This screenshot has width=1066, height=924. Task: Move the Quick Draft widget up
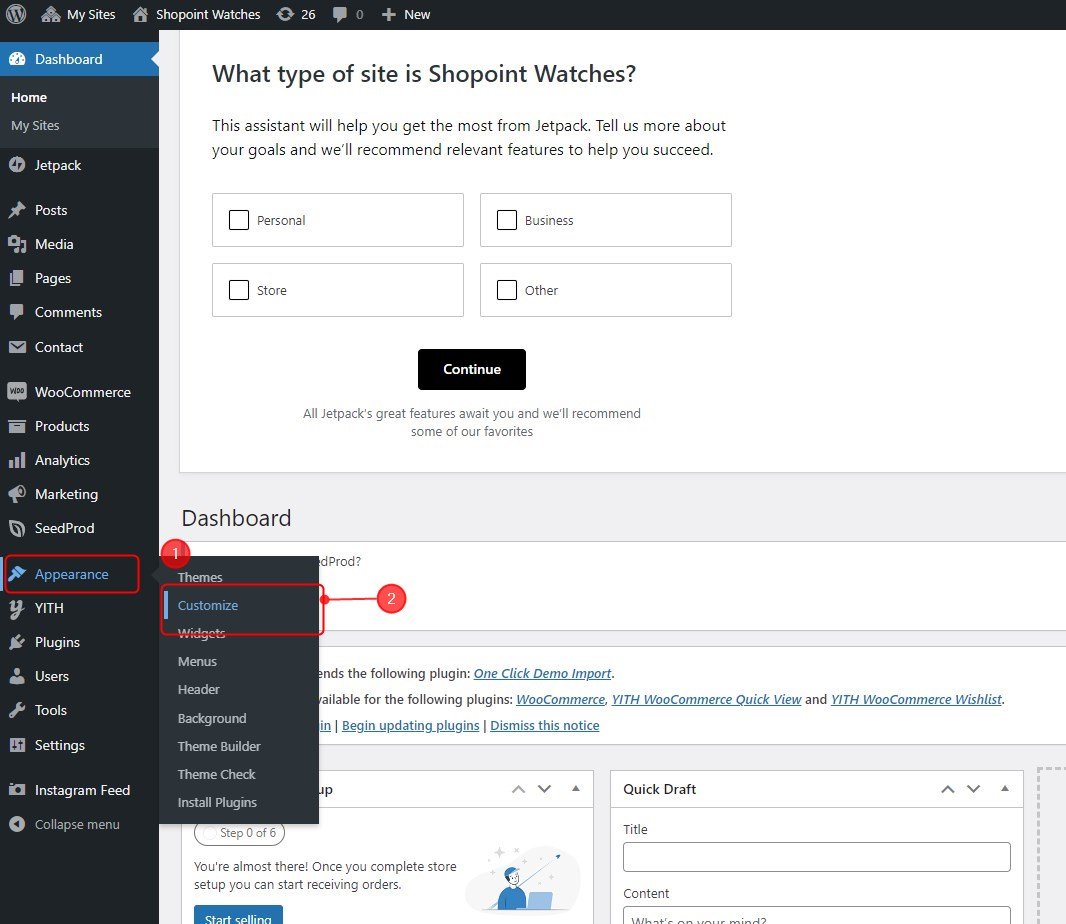point(948,789)
